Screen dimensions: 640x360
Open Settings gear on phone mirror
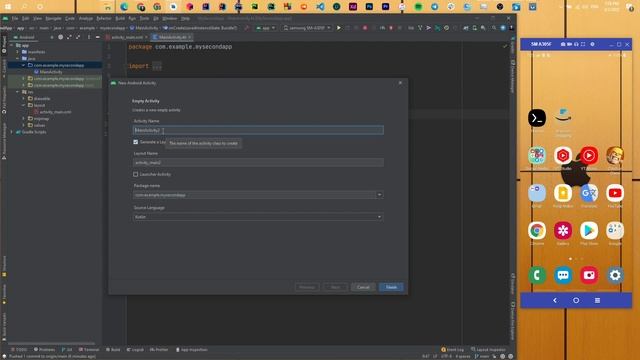click(615, 275)
